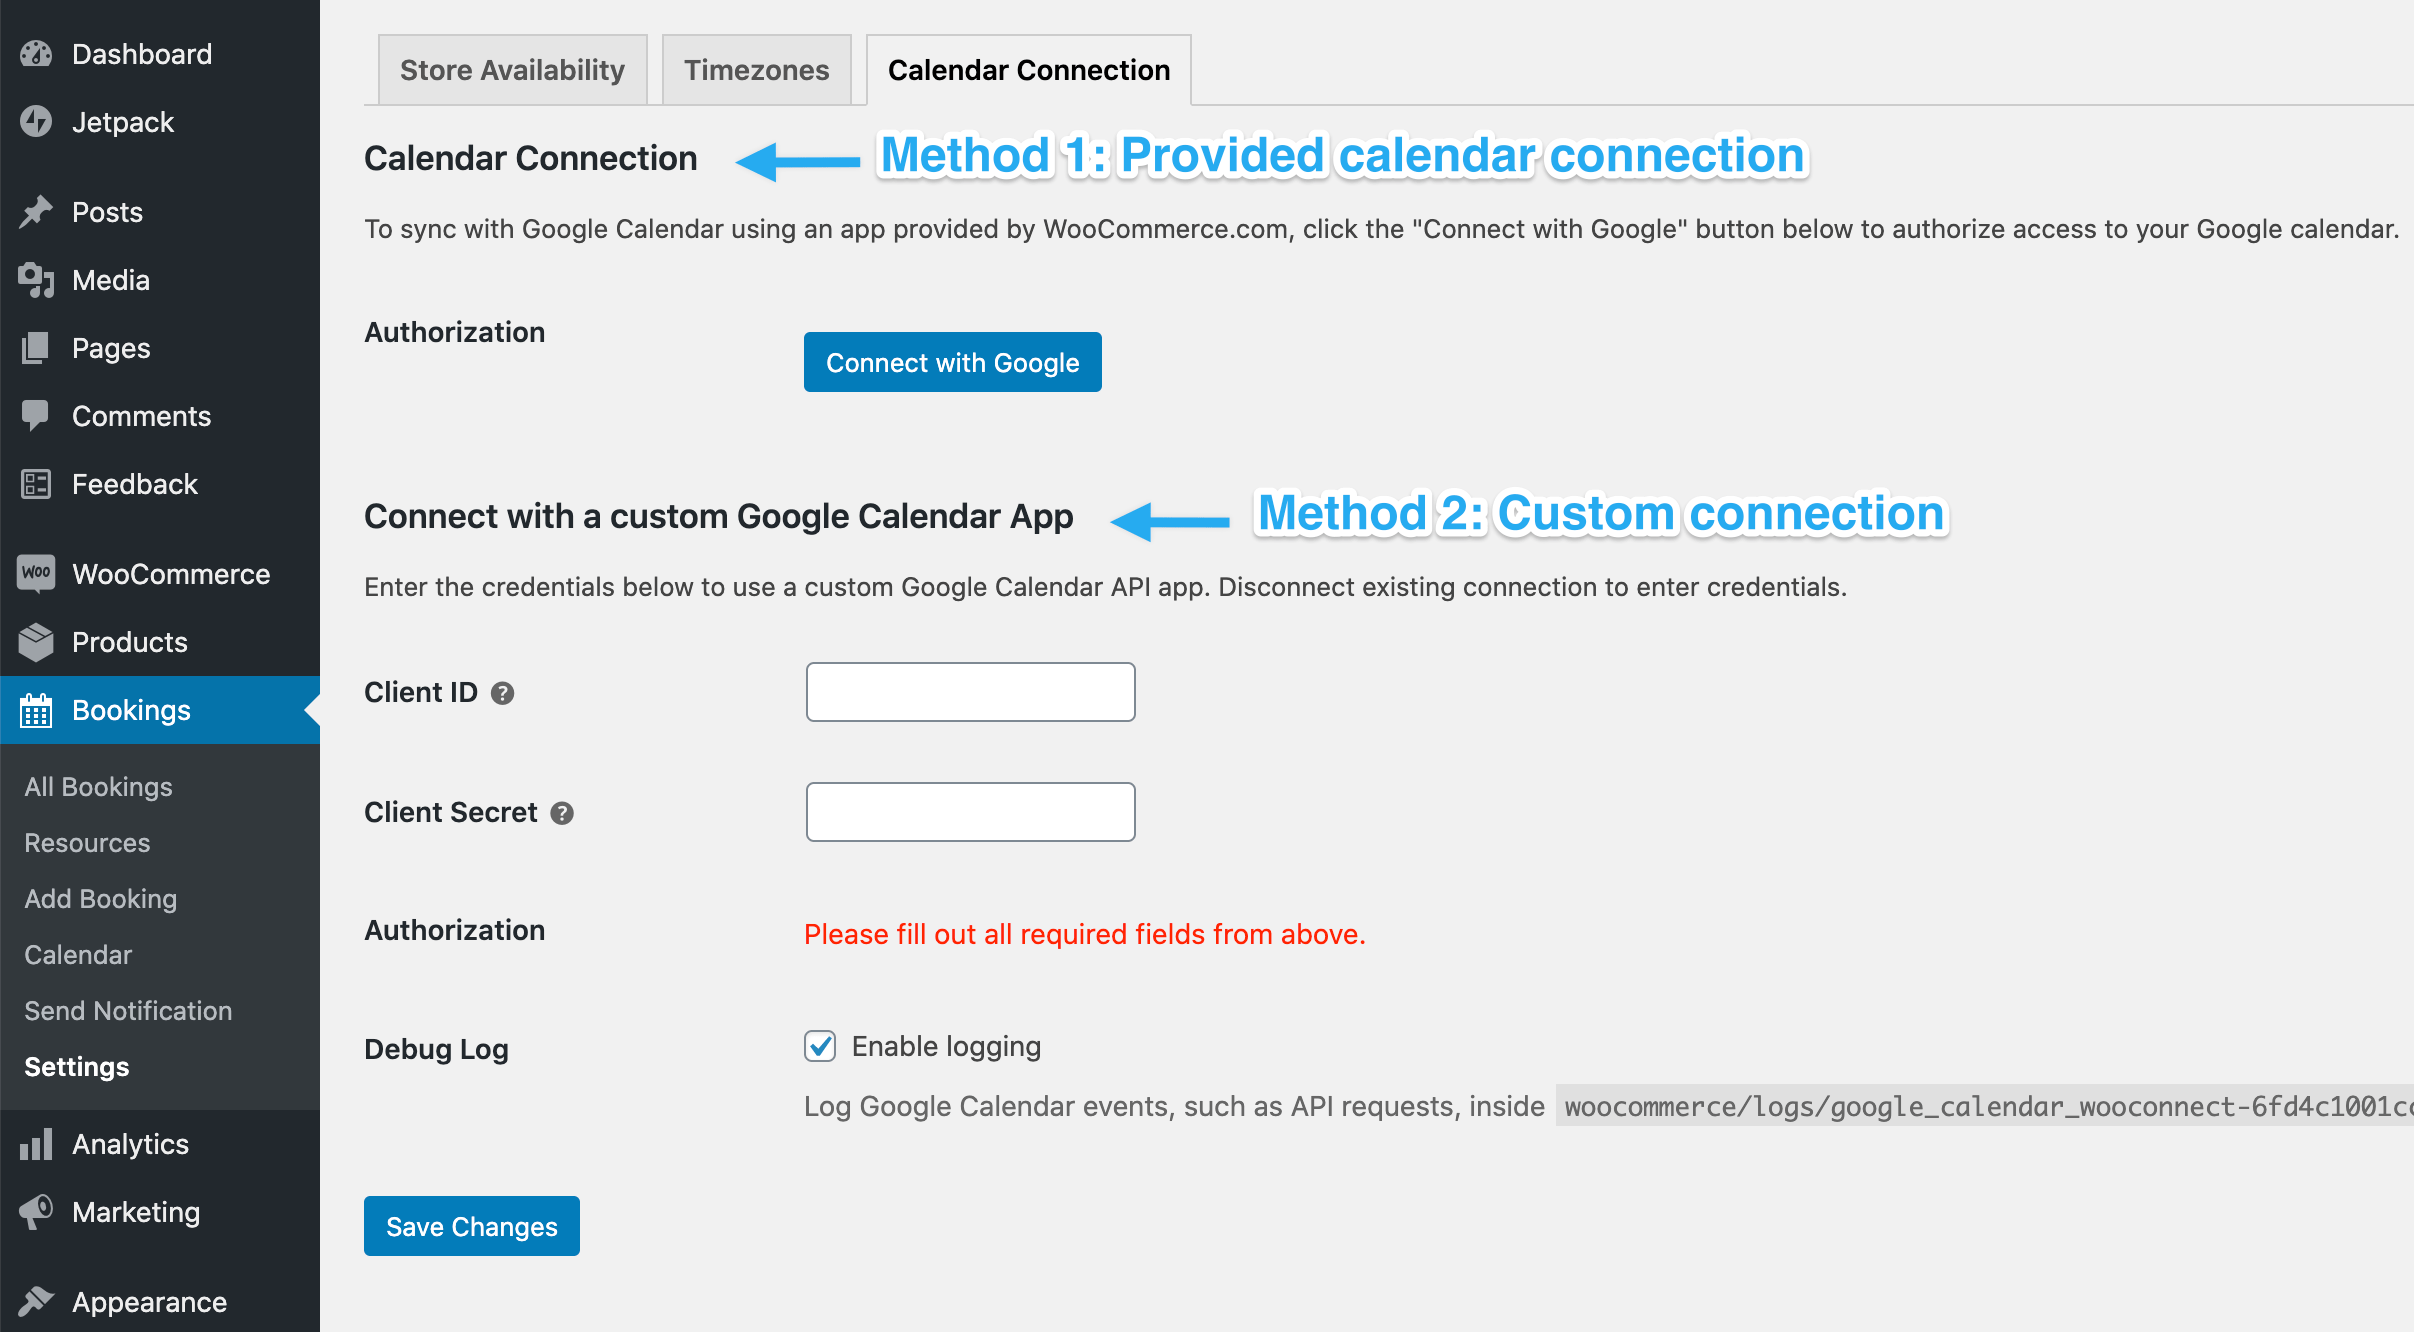Open the Feedback icon
This screenshot has height=1332, width=2414.
[36, 484]
